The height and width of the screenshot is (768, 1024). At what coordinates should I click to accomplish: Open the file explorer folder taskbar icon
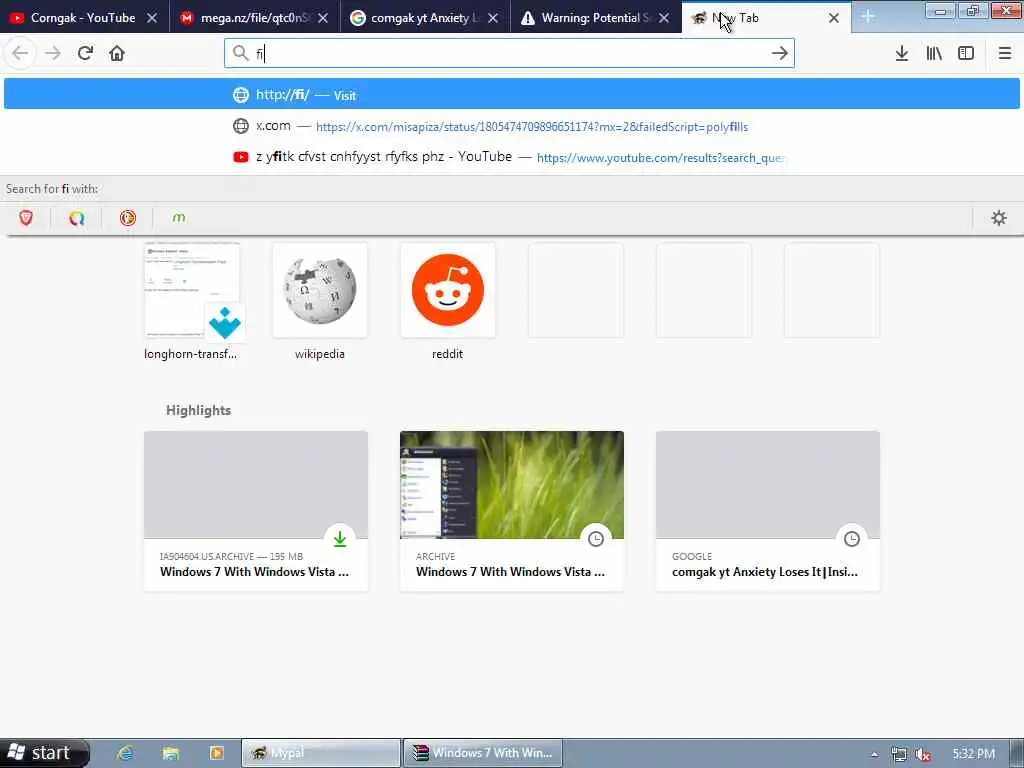click(170, 753)
